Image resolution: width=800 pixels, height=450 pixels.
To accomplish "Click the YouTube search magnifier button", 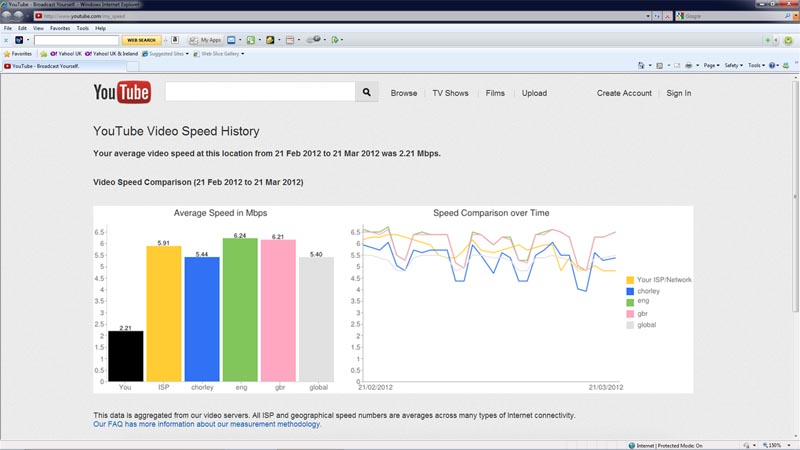I will pyautogui.click(x=366, y=92).
